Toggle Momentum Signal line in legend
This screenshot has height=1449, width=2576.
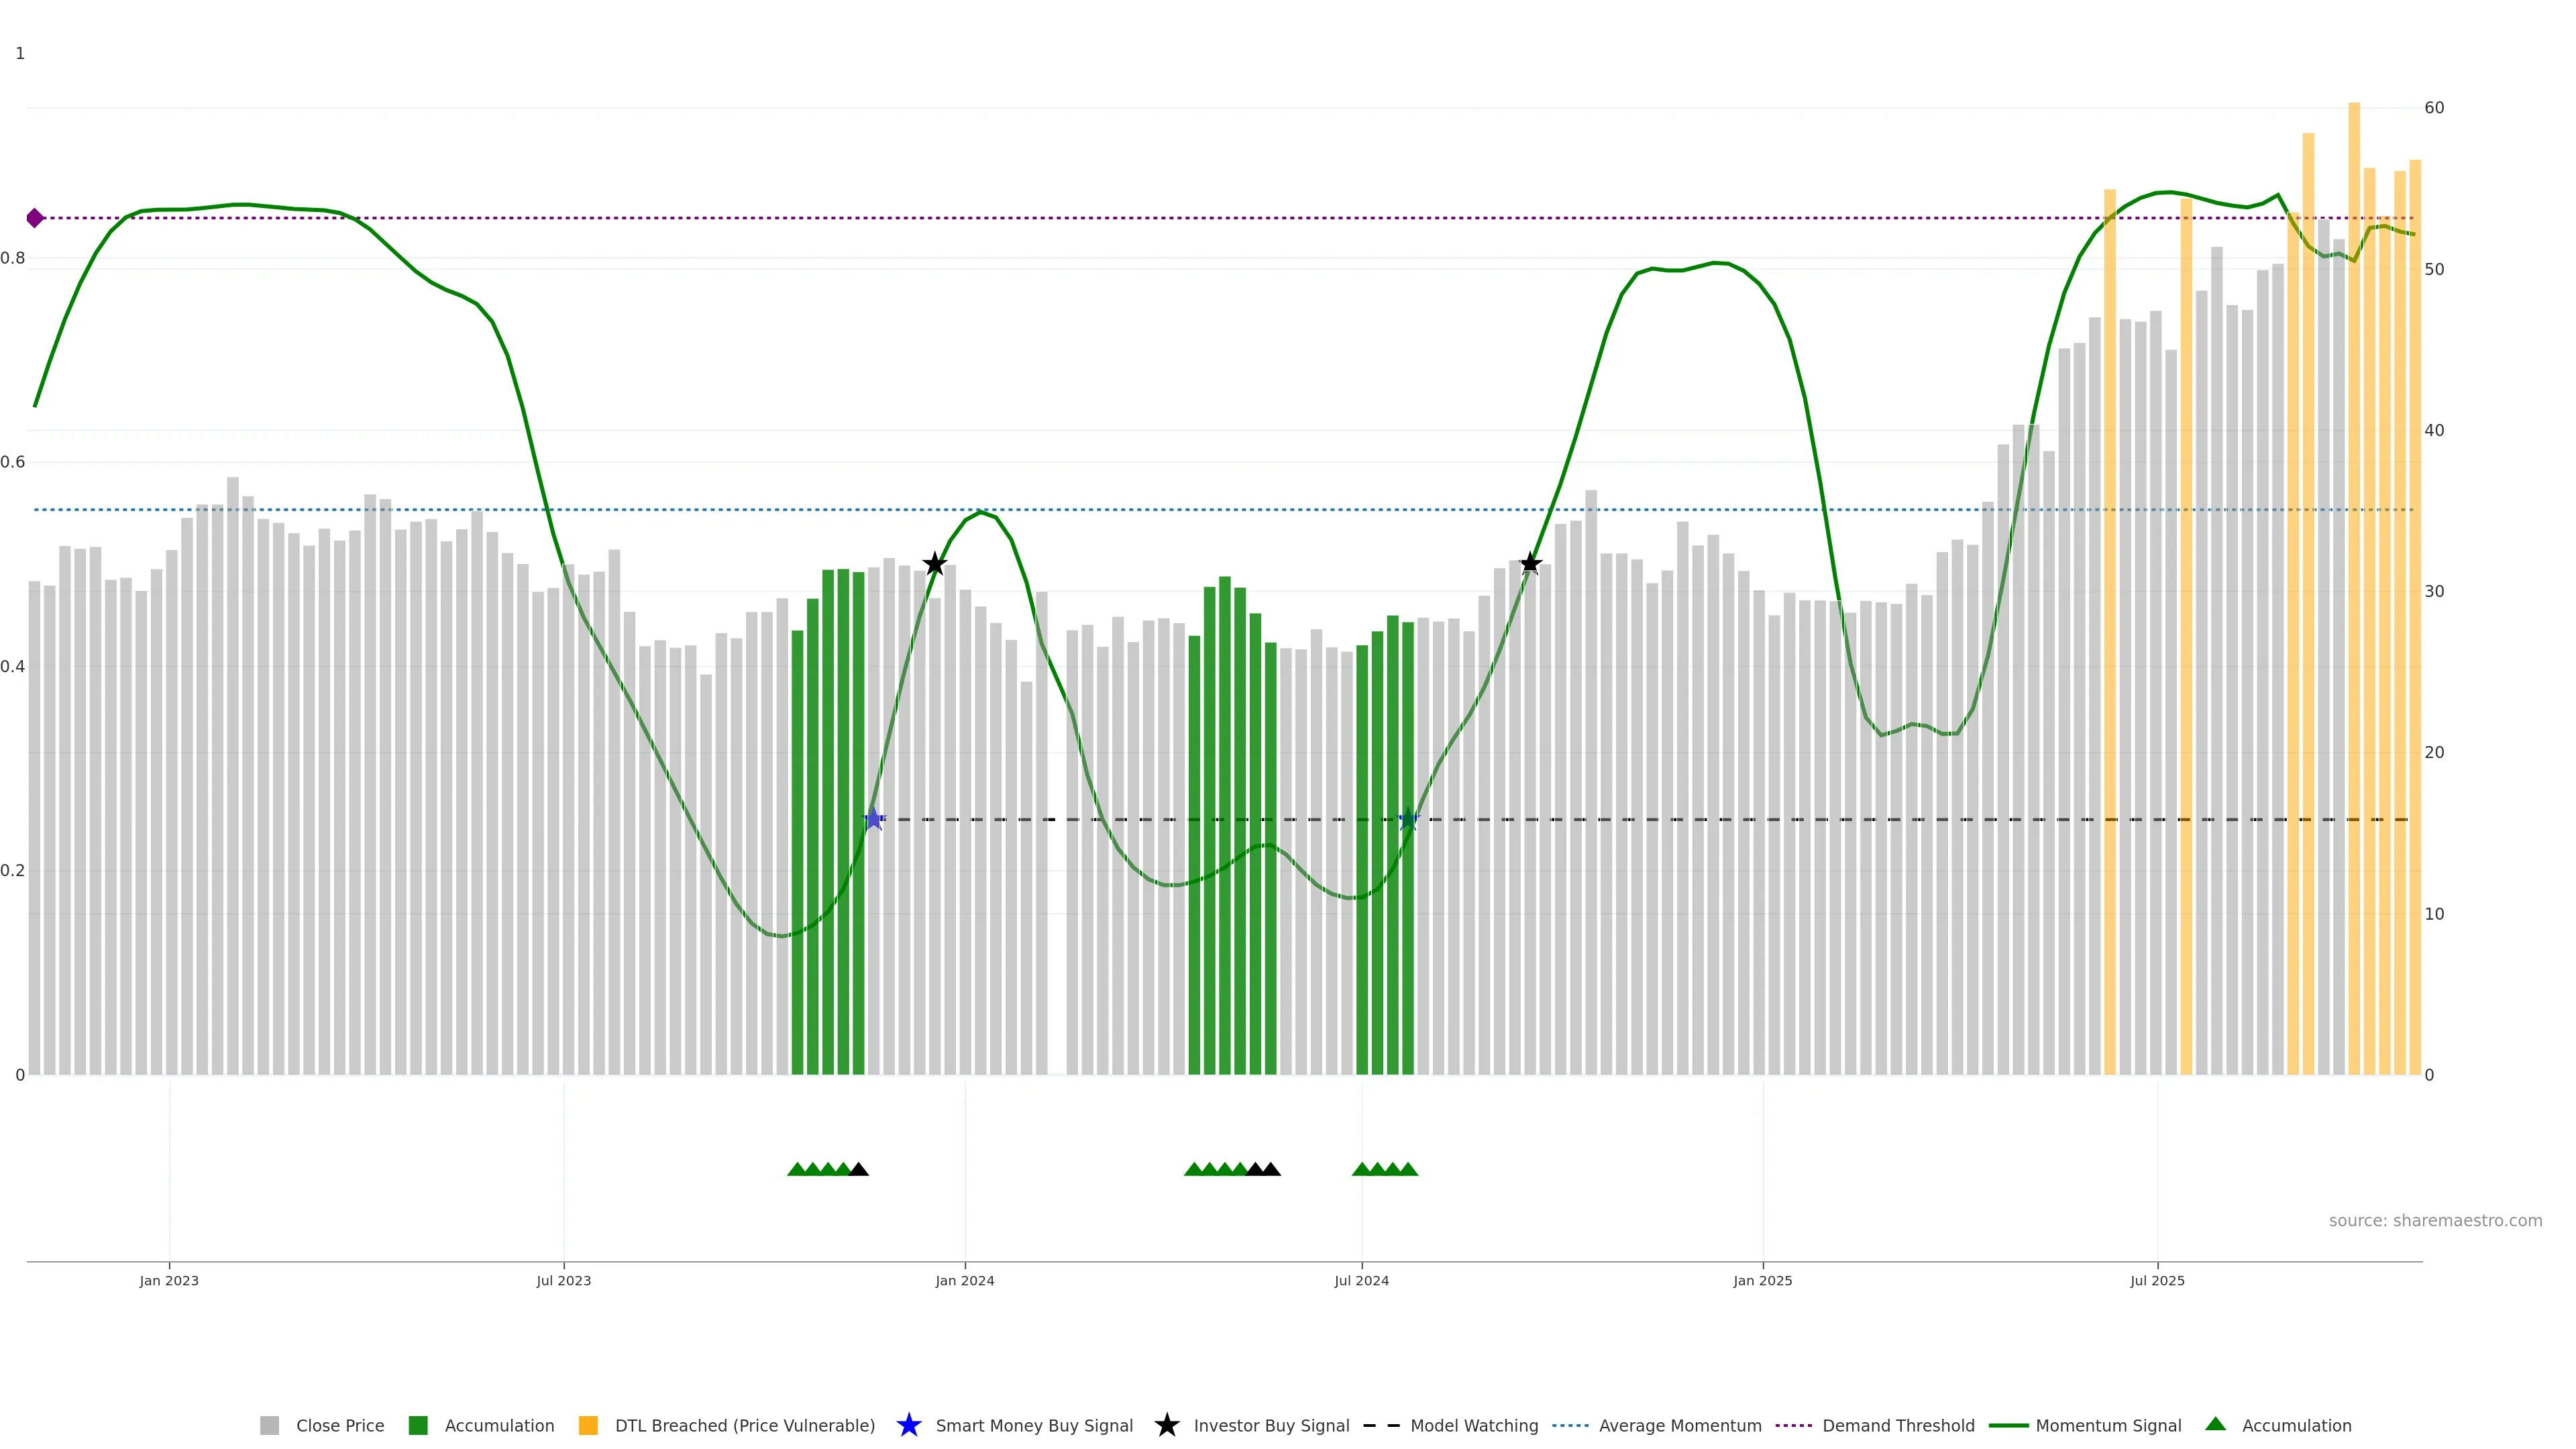point(2108,1426)
